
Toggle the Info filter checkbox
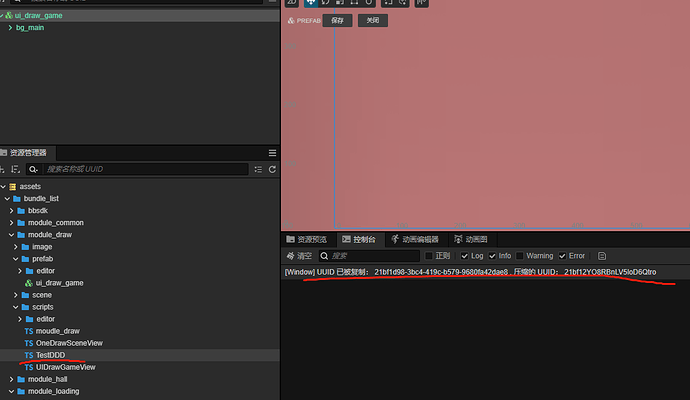tap(492, 256)
